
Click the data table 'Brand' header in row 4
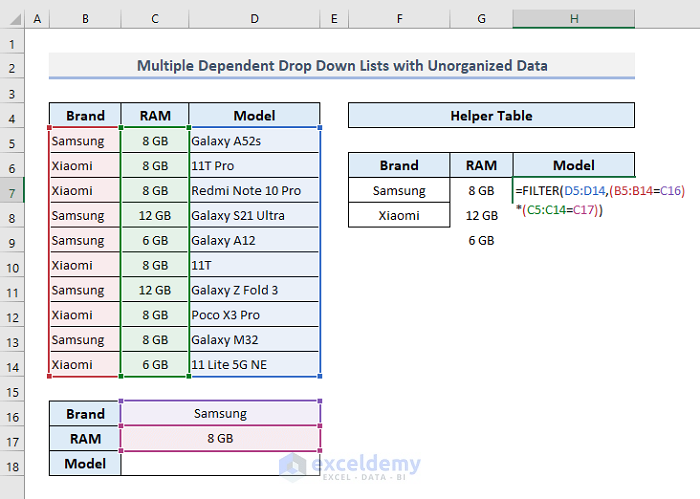click(x=85, y=116)
